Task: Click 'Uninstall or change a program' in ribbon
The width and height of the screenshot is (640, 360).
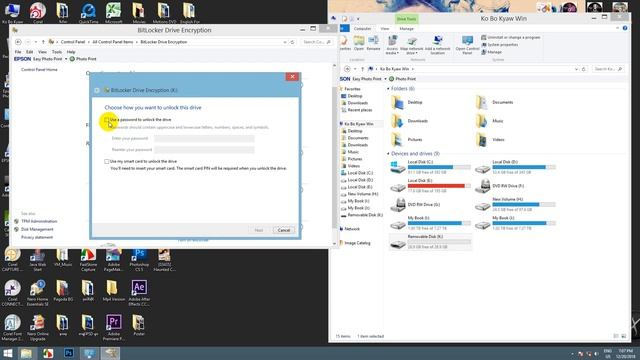Action: pyautogui.click(x=511, y=37)
